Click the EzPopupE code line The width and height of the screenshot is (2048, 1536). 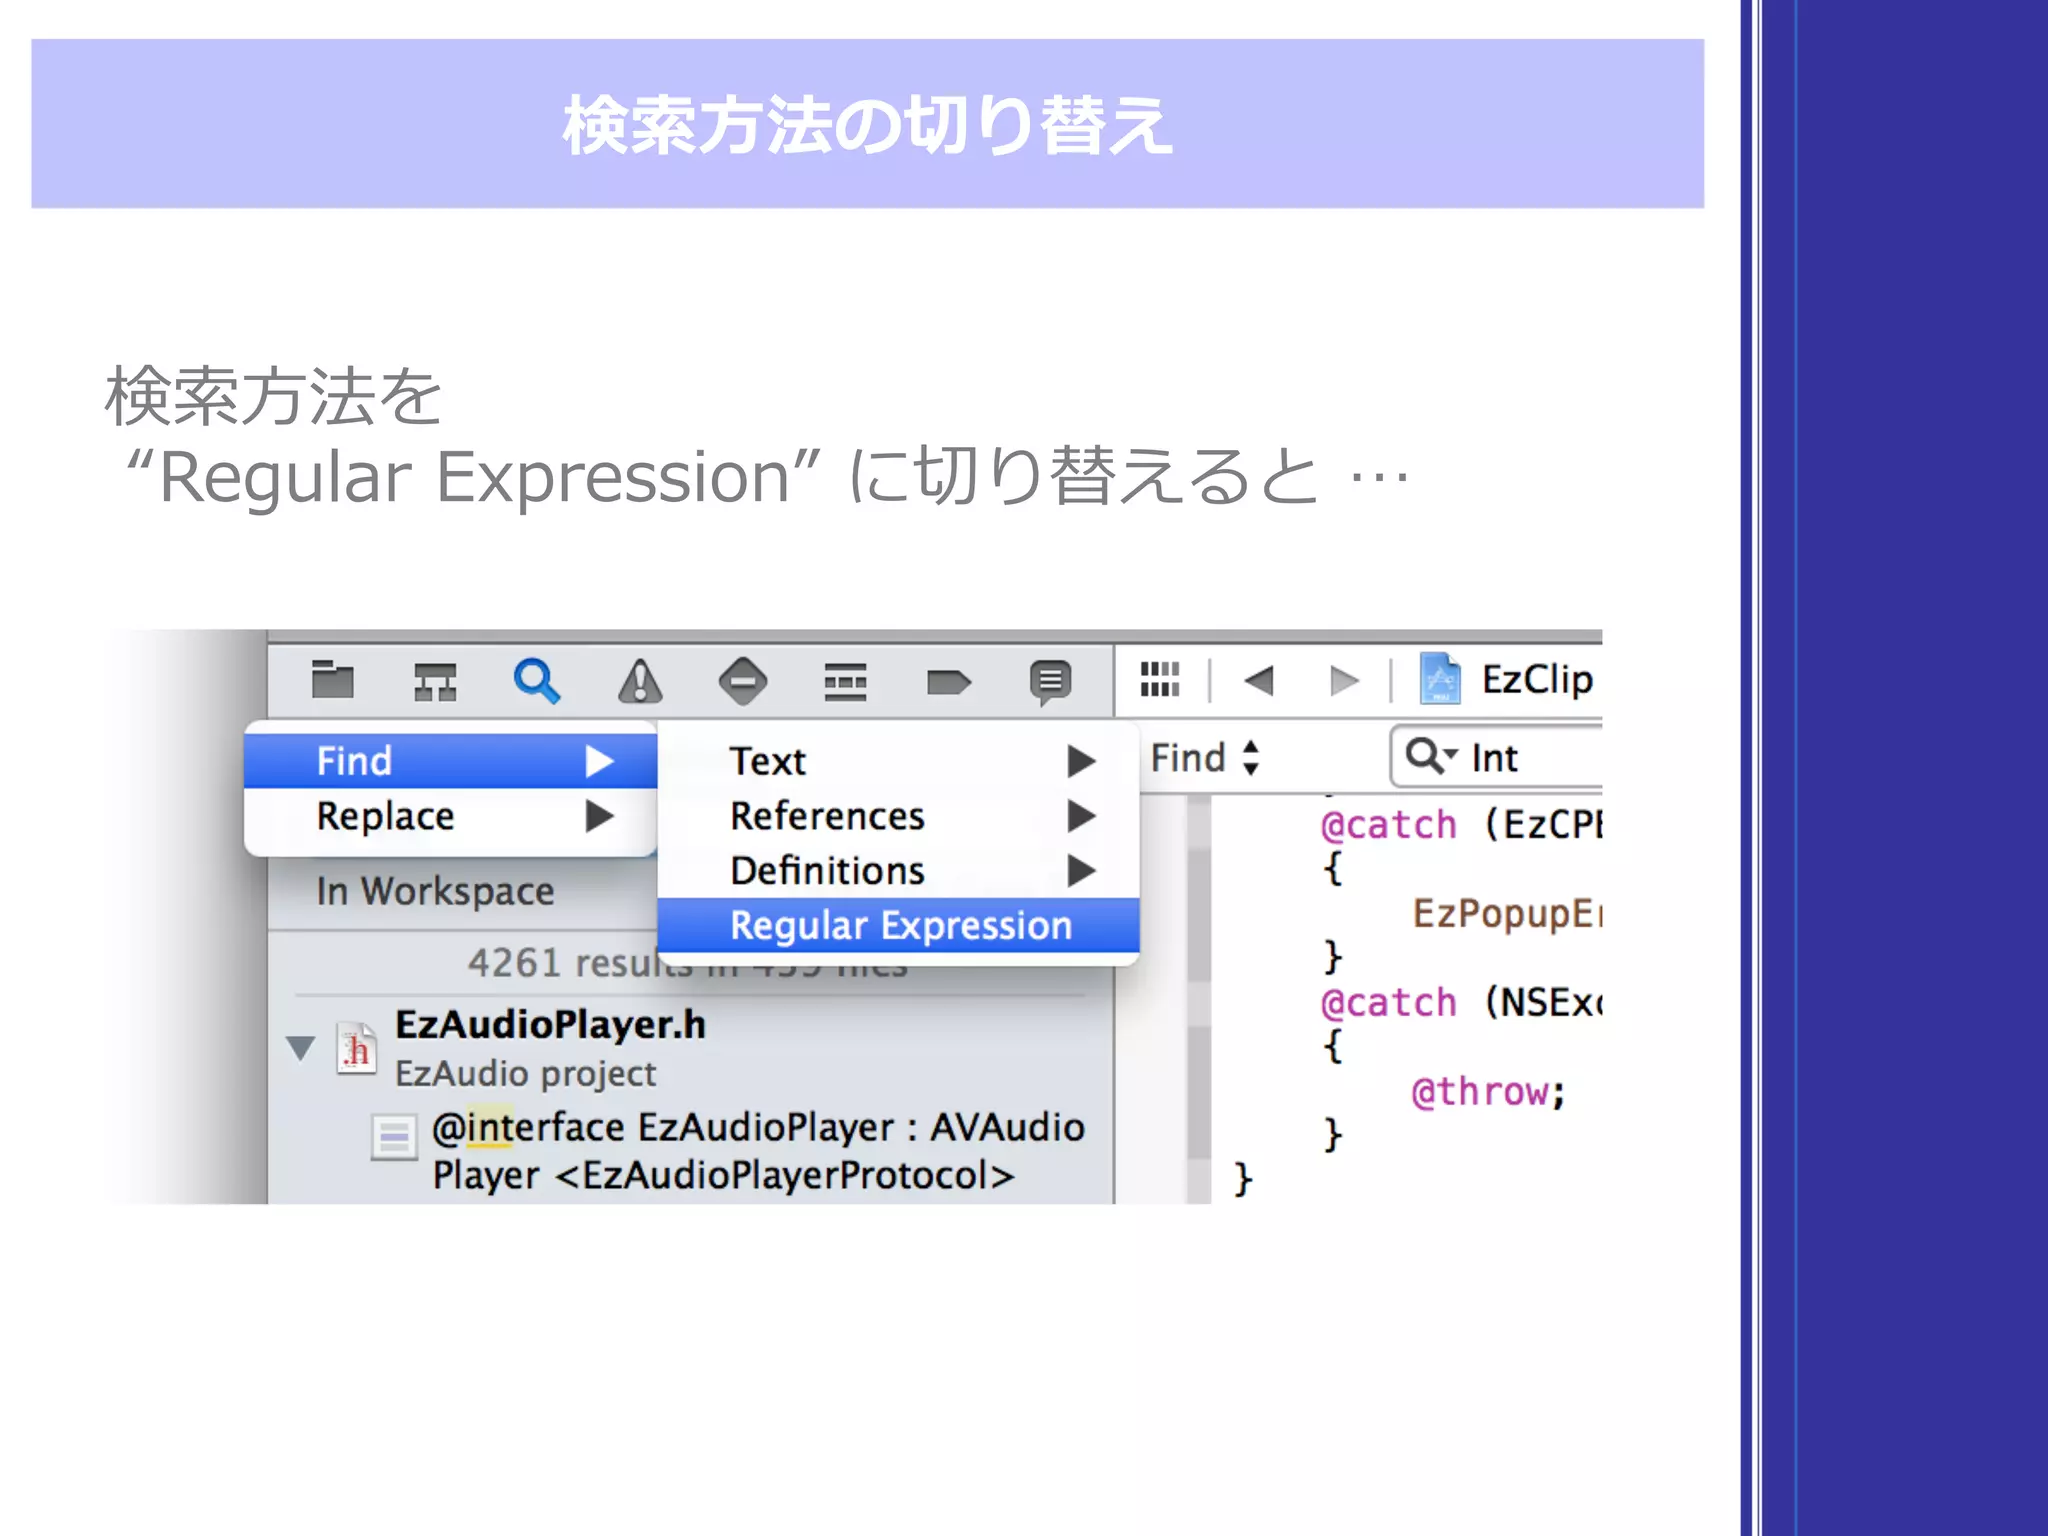[x=1507, y=914]
